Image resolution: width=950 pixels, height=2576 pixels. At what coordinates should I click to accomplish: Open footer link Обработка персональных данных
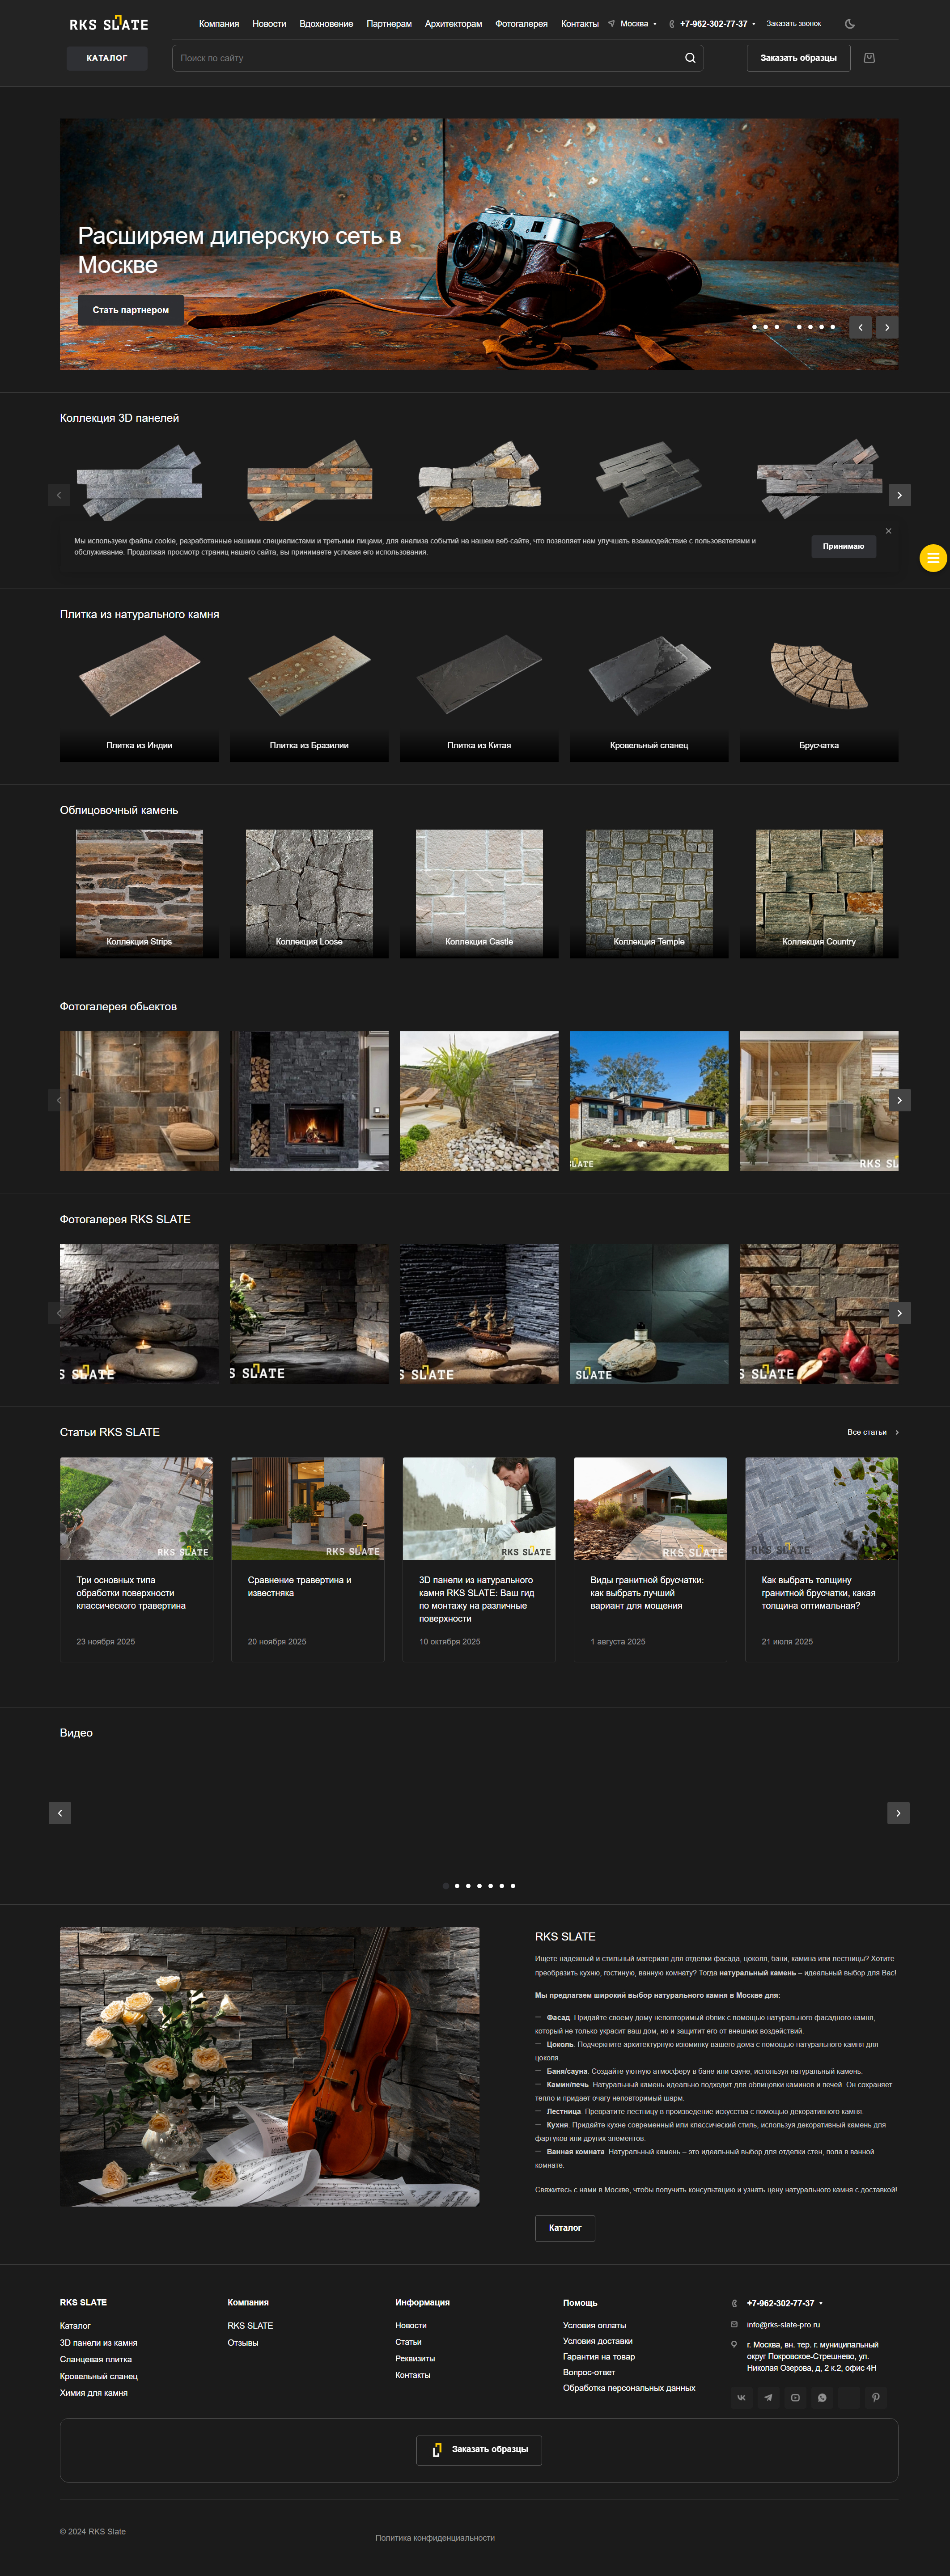tap(629, 2388)
